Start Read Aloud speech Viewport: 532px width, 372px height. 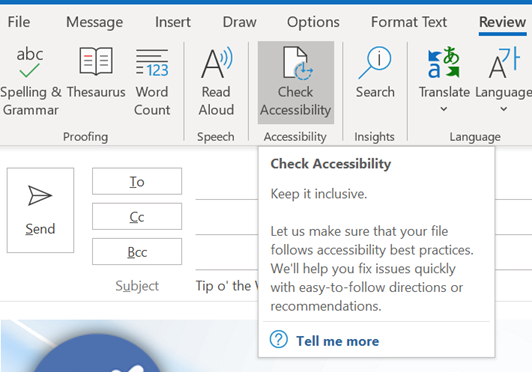click(216, 82)
